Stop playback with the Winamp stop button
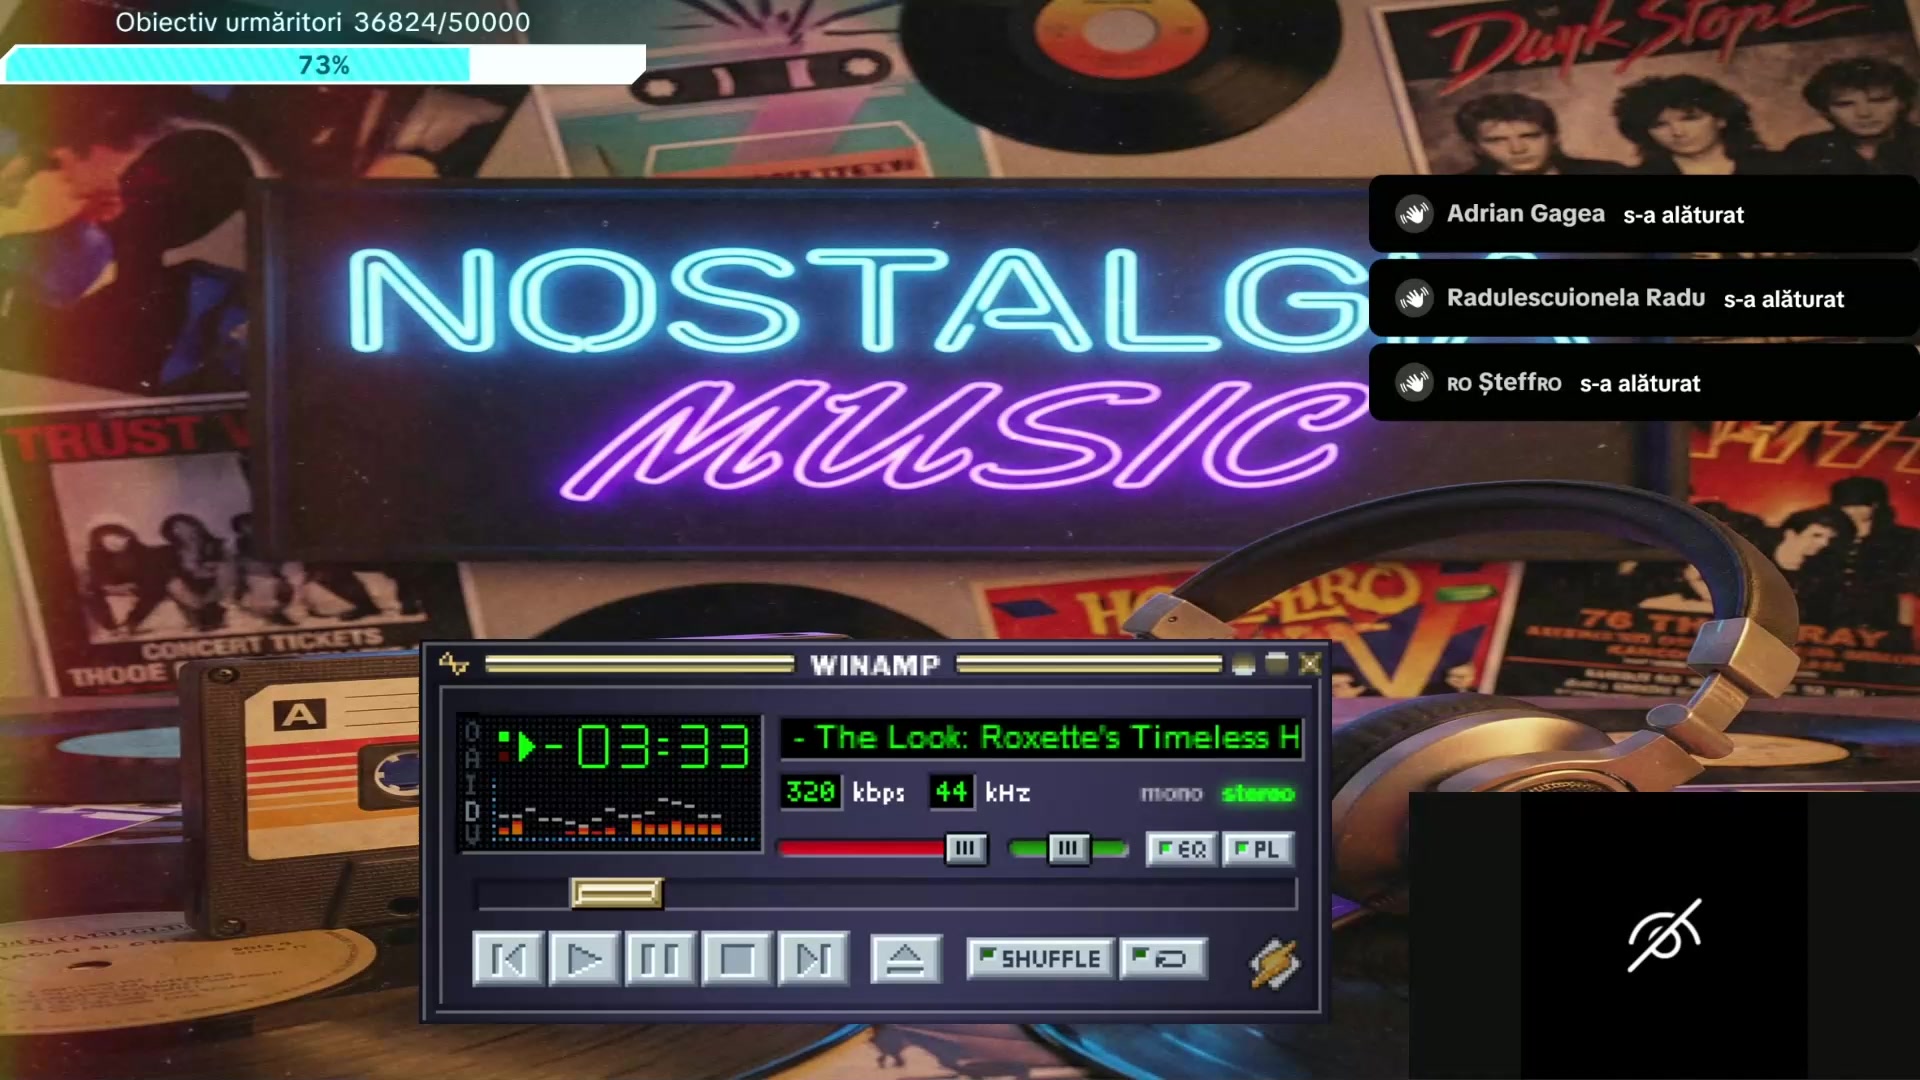The width and height of the screenshot is (1920, 1080). tap(737, 959)
